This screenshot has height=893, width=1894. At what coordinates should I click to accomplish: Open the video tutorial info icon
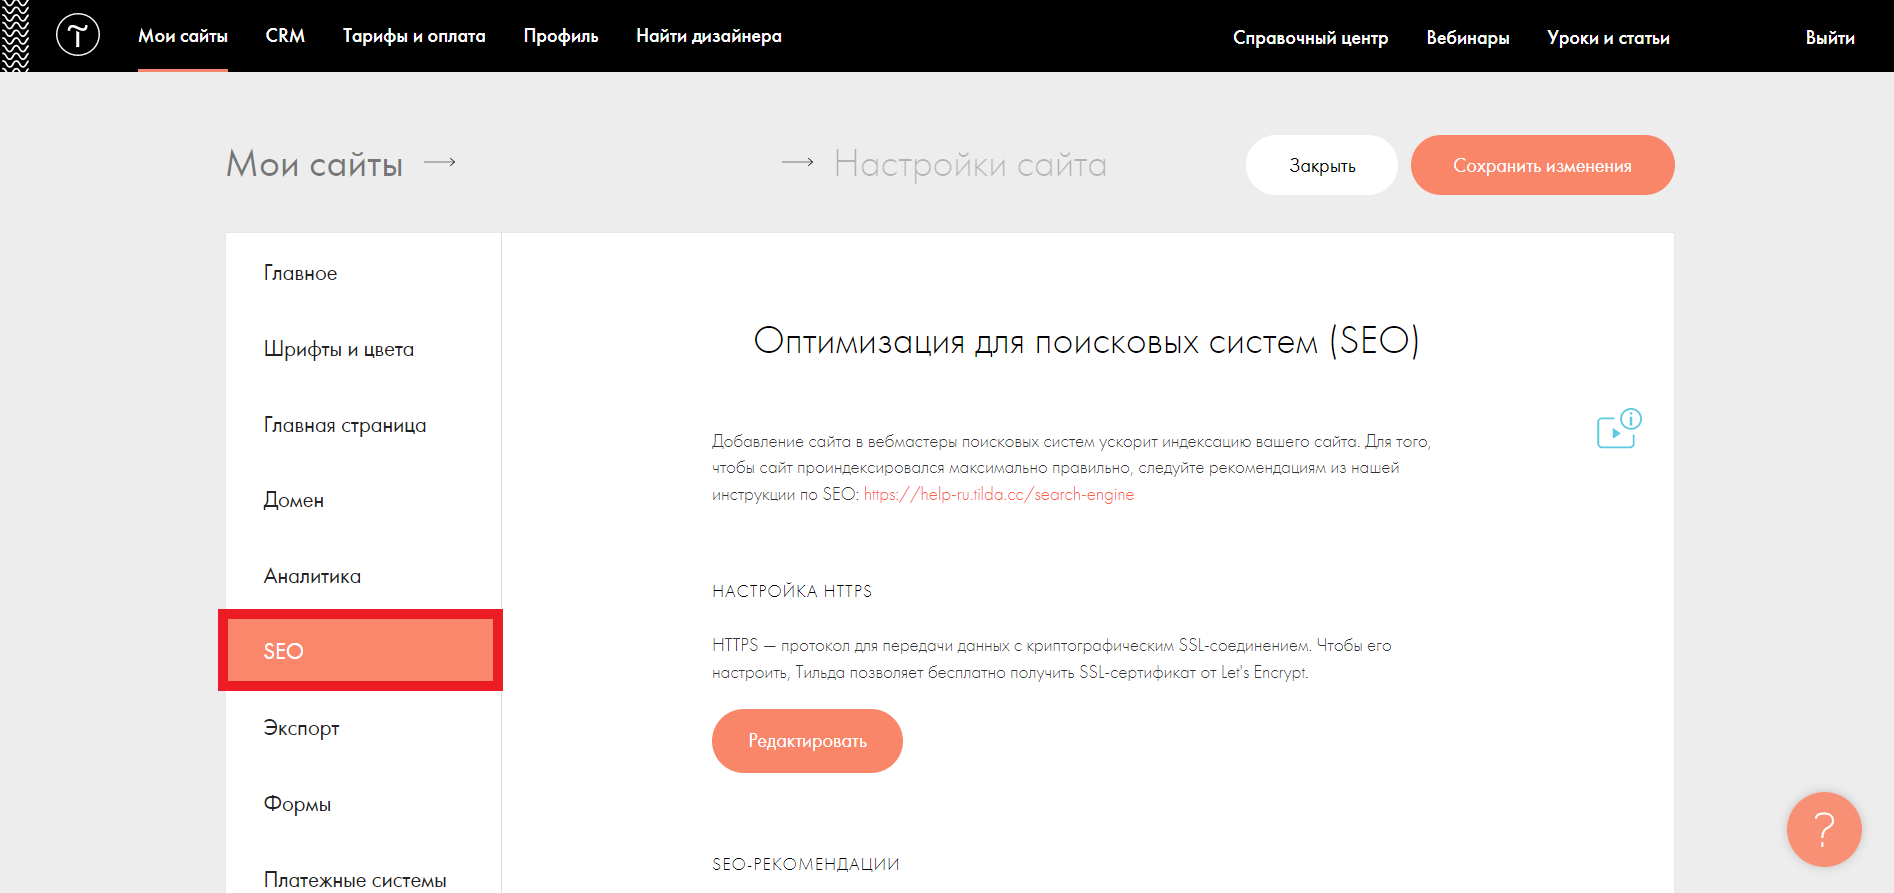pos(1619,429)
